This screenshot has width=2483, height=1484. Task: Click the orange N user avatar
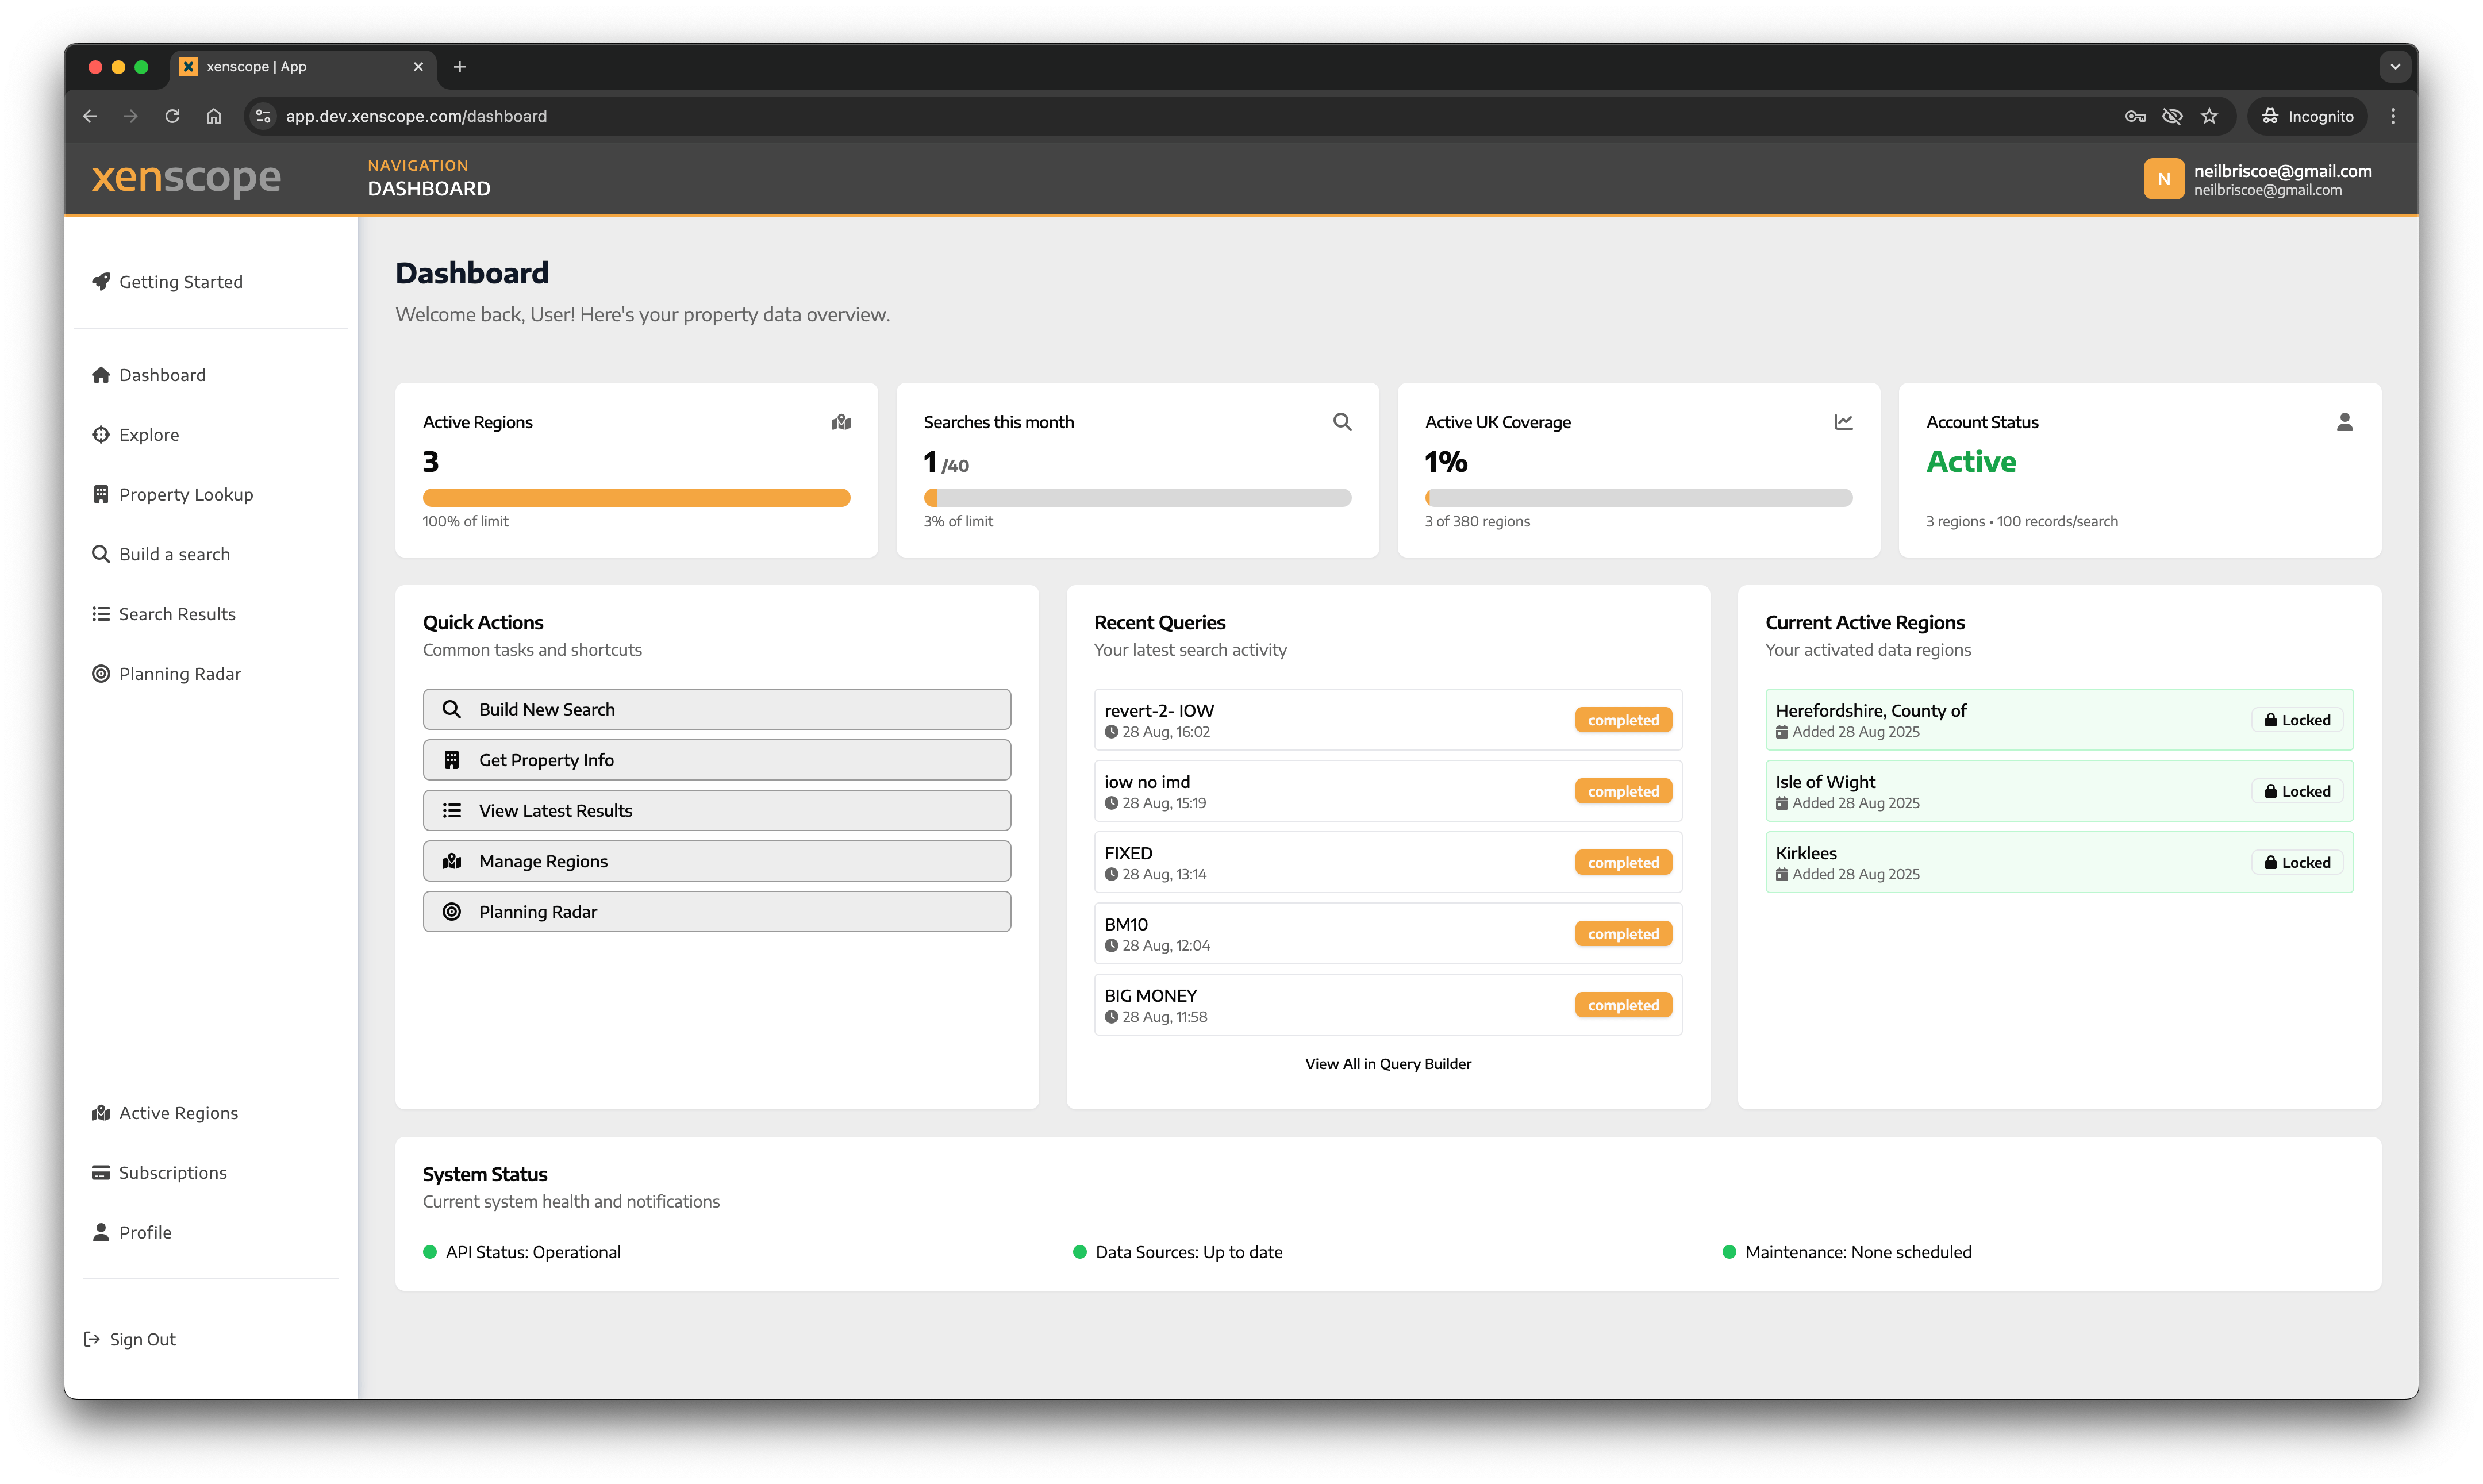pyautogui.click(x=2163, y=179)
